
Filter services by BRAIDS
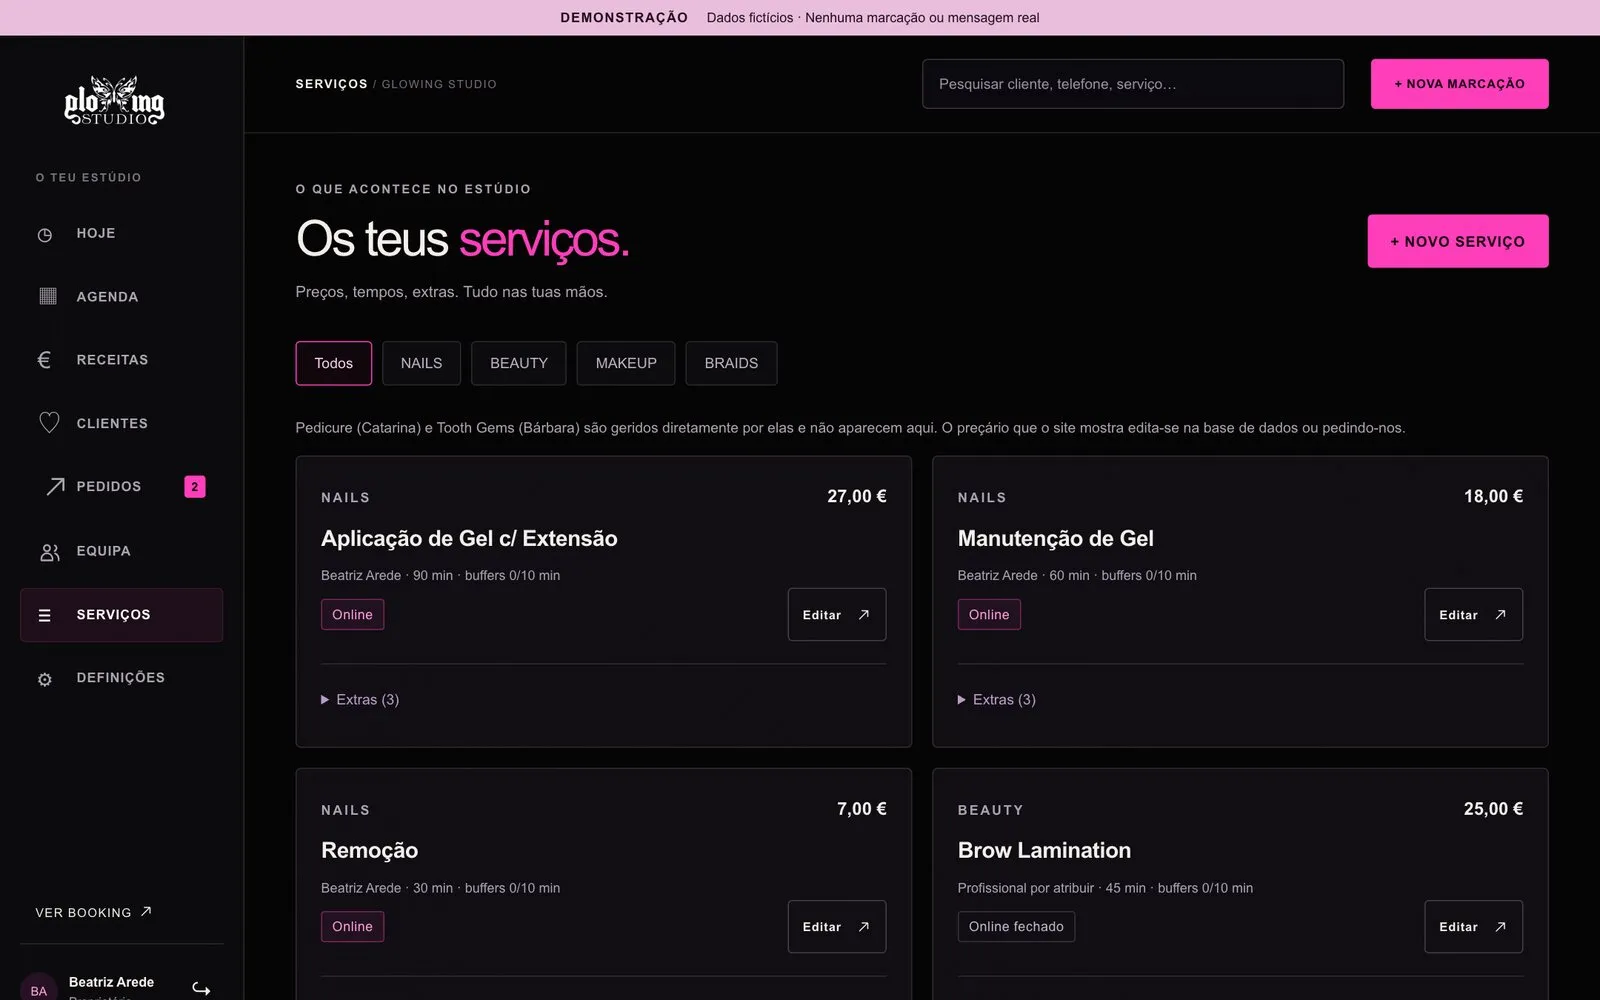731,363
